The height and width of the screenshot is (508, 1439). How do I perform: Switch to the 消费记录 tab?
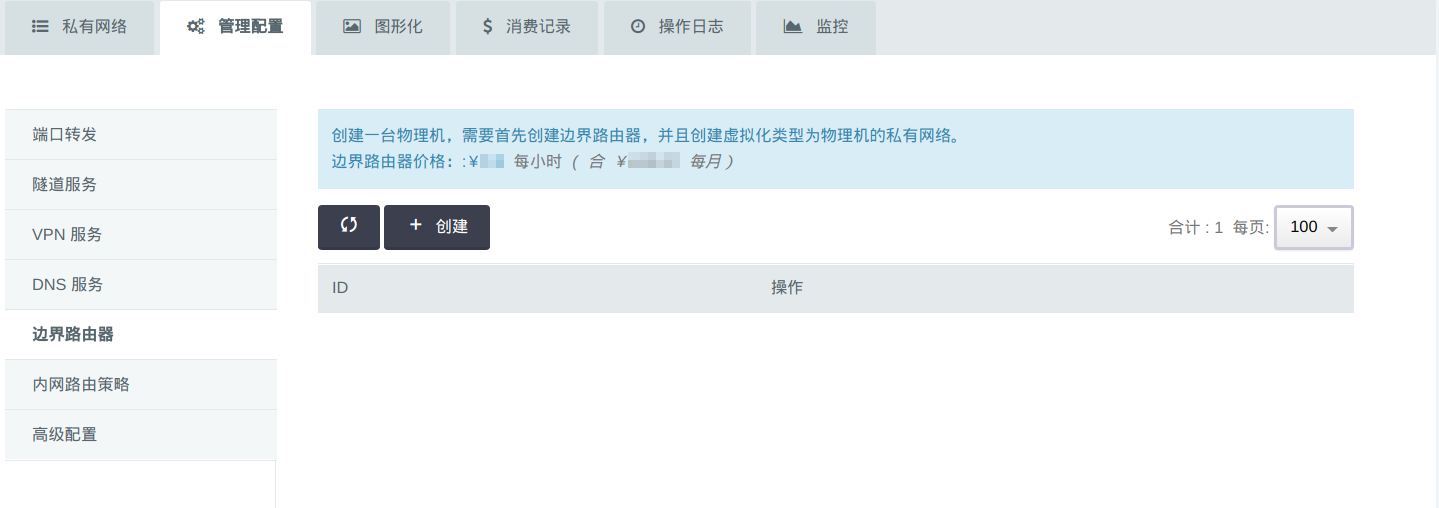point(527,28)
